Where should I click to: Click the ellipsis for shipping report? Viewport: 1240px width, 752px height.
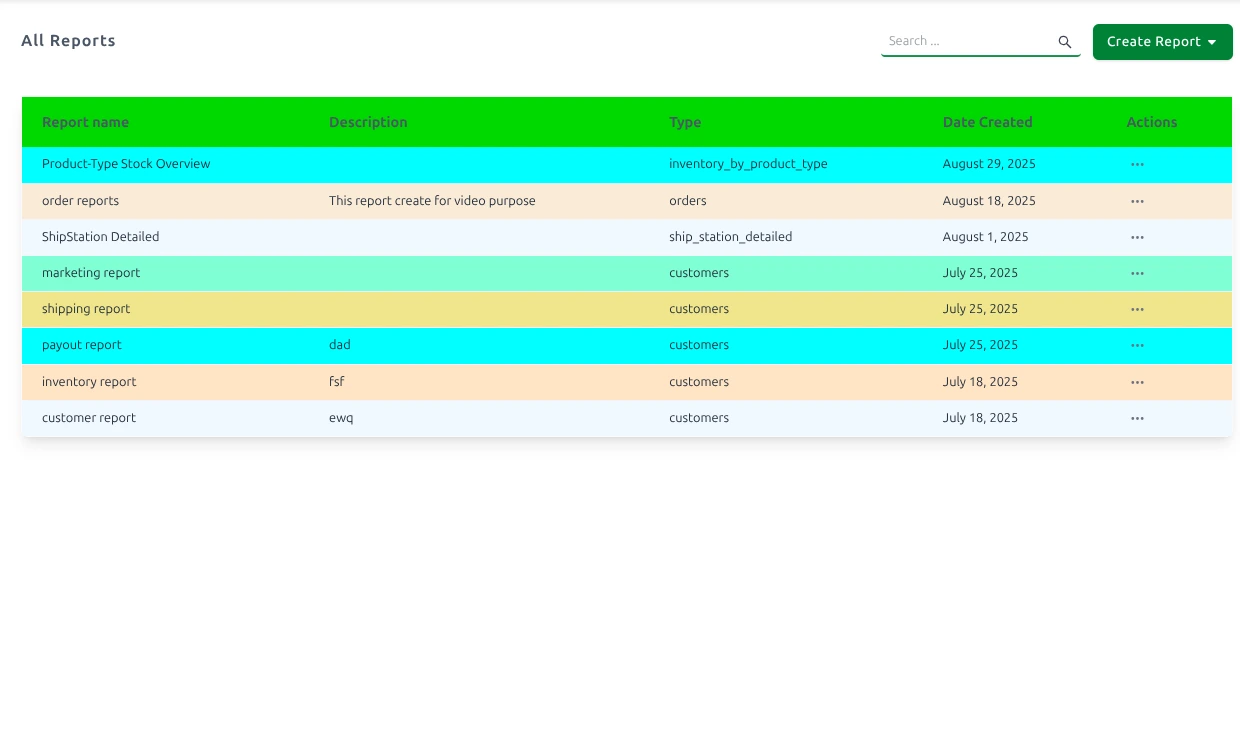pos(1137,309)
